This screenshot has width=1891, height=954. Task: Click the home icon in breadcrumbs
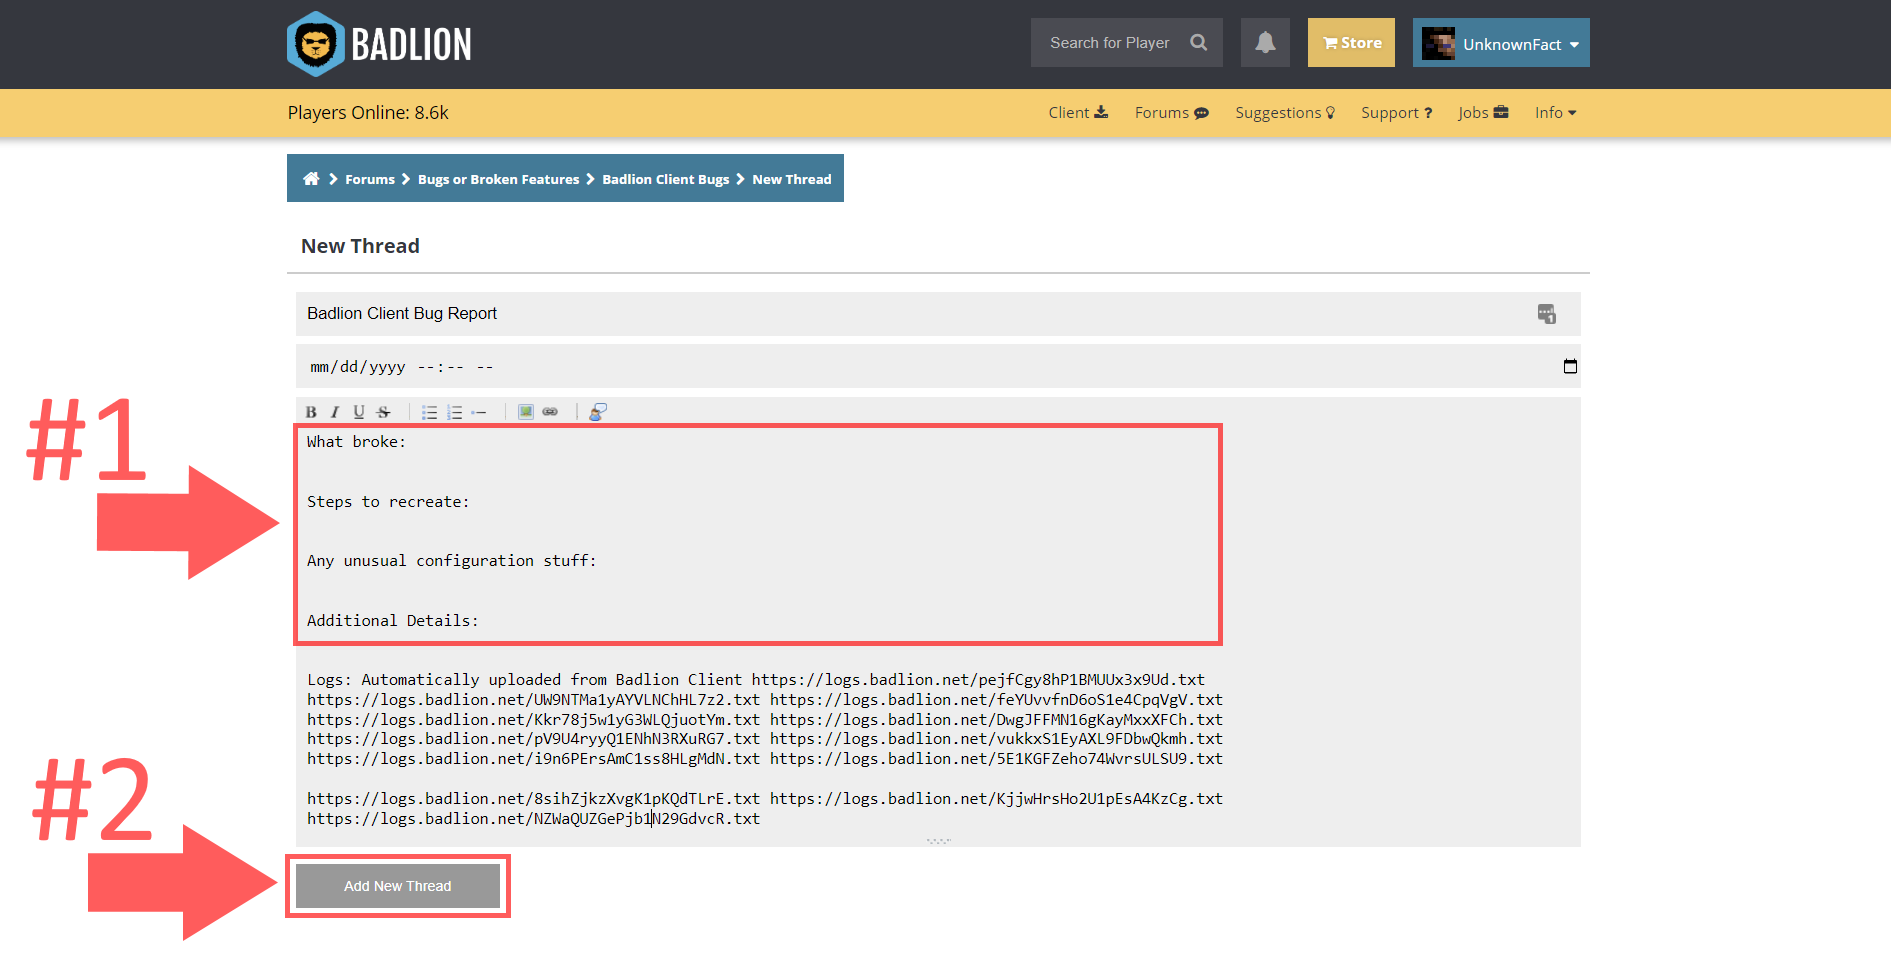pyautogui.click(x=311, y=179)
